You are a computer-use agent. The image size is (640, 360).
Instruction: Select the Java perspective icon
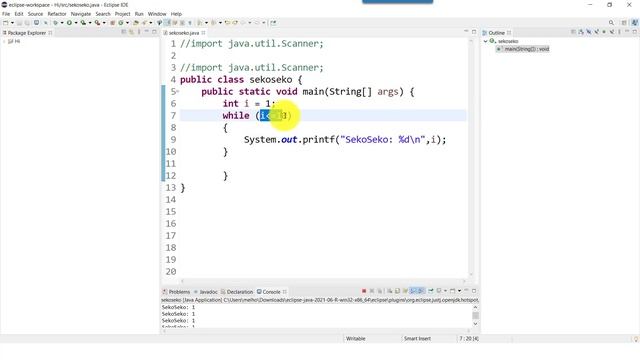coord(635,22)
